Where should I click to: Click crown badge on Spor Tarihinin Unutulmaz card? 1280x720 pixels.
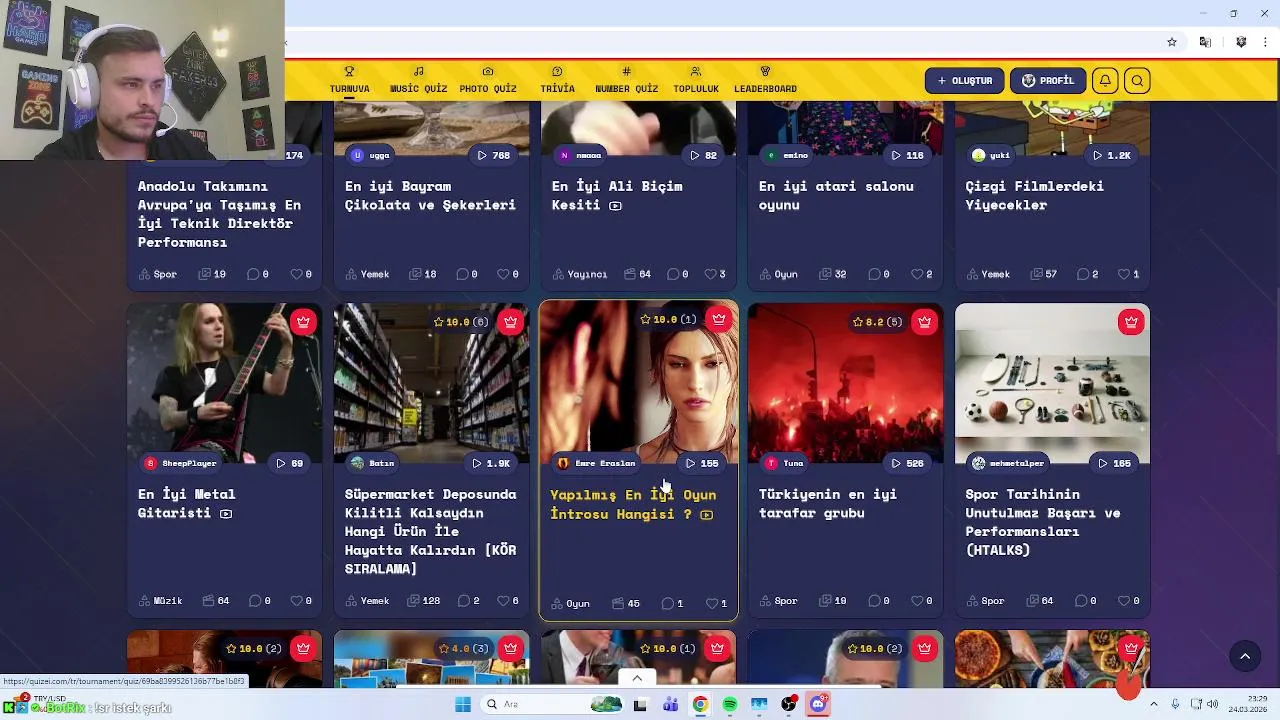coord(1131,322)
